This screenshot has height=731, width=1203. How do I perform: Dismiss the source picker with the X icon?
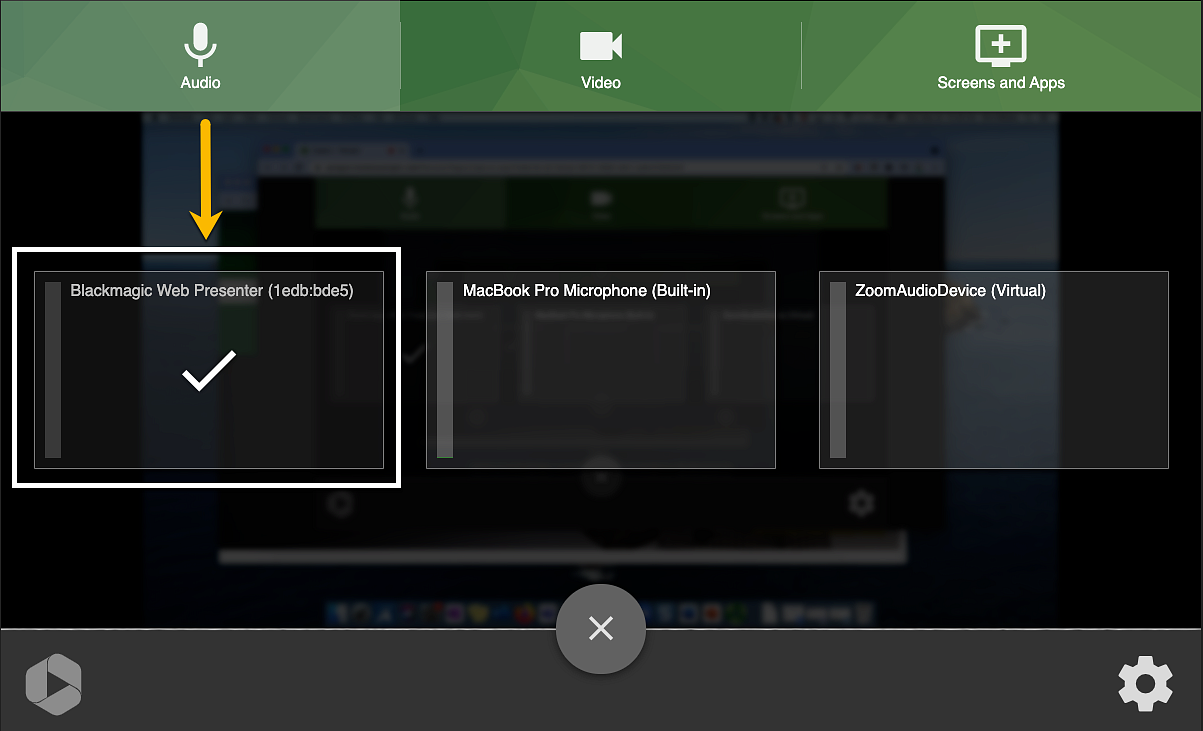pyautogui.click(x=600, y=629)
